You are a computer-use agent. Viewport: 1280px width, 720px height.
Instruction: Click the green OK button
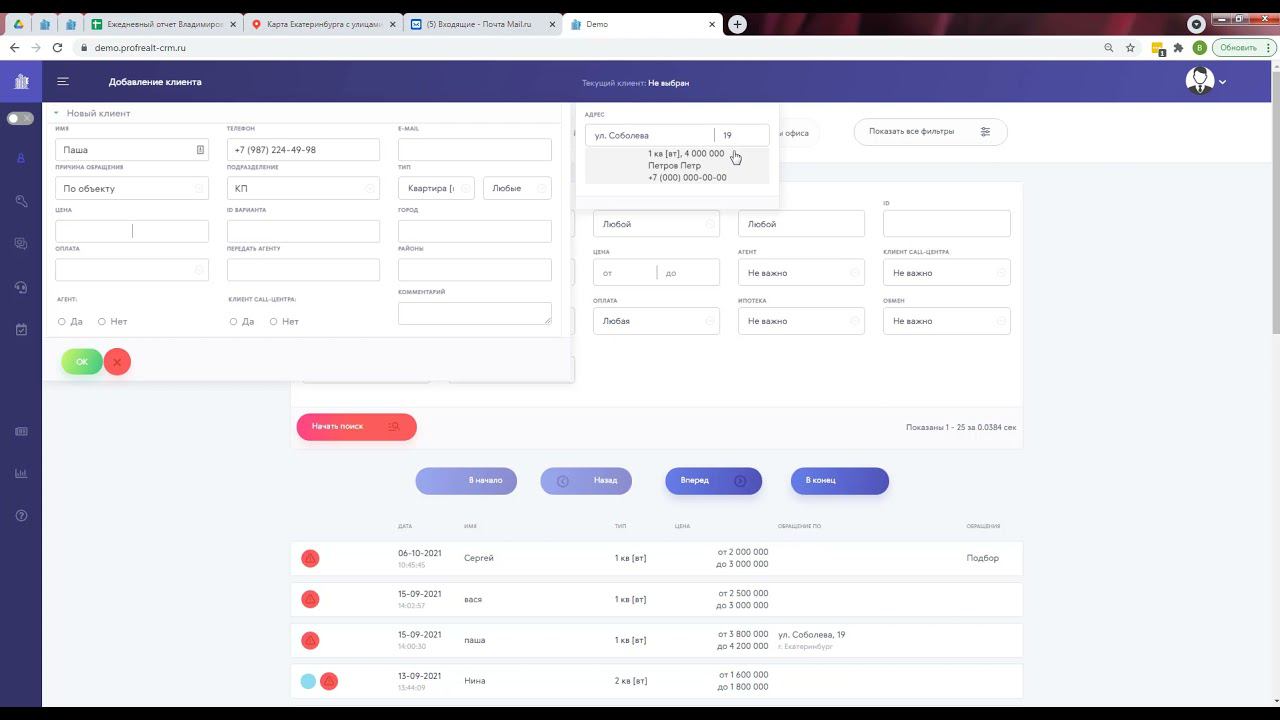point(82,362)
